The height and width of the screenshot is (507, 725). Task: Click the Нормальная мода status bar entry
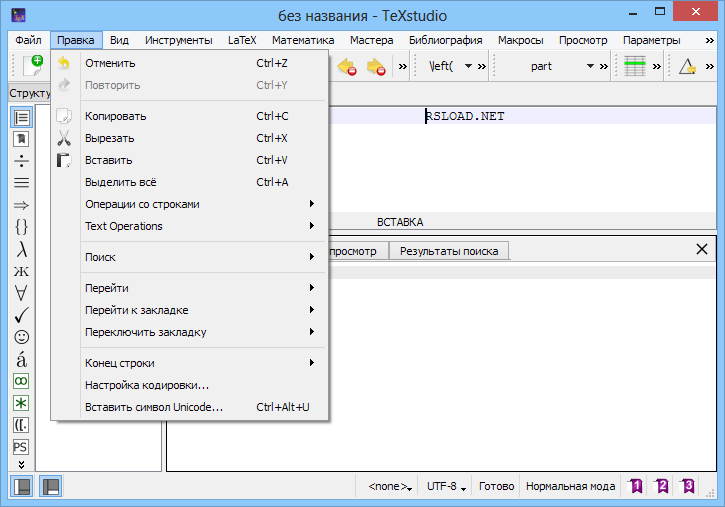click(x=570, y=487)
